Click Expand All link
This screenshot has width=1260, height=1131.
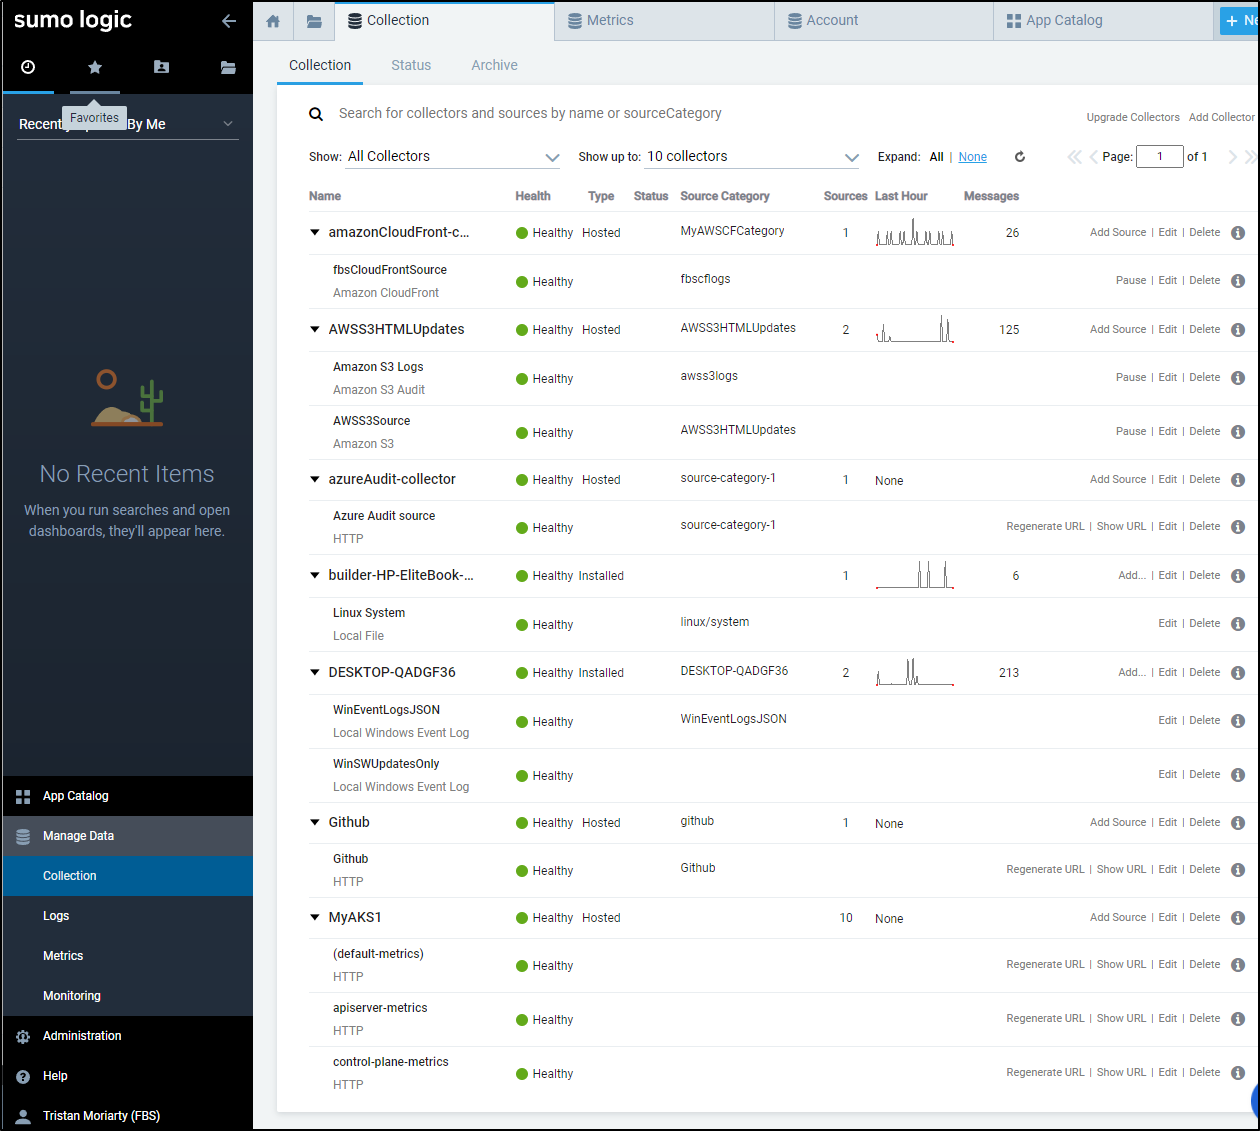[x=936, y=157]
